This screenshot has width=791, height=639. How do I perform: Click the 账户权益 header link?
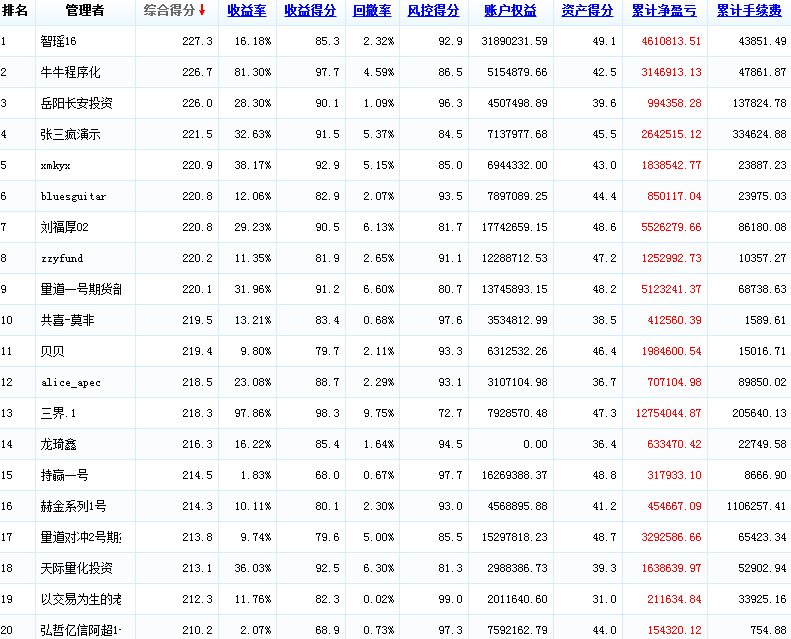tap(510, 11)
